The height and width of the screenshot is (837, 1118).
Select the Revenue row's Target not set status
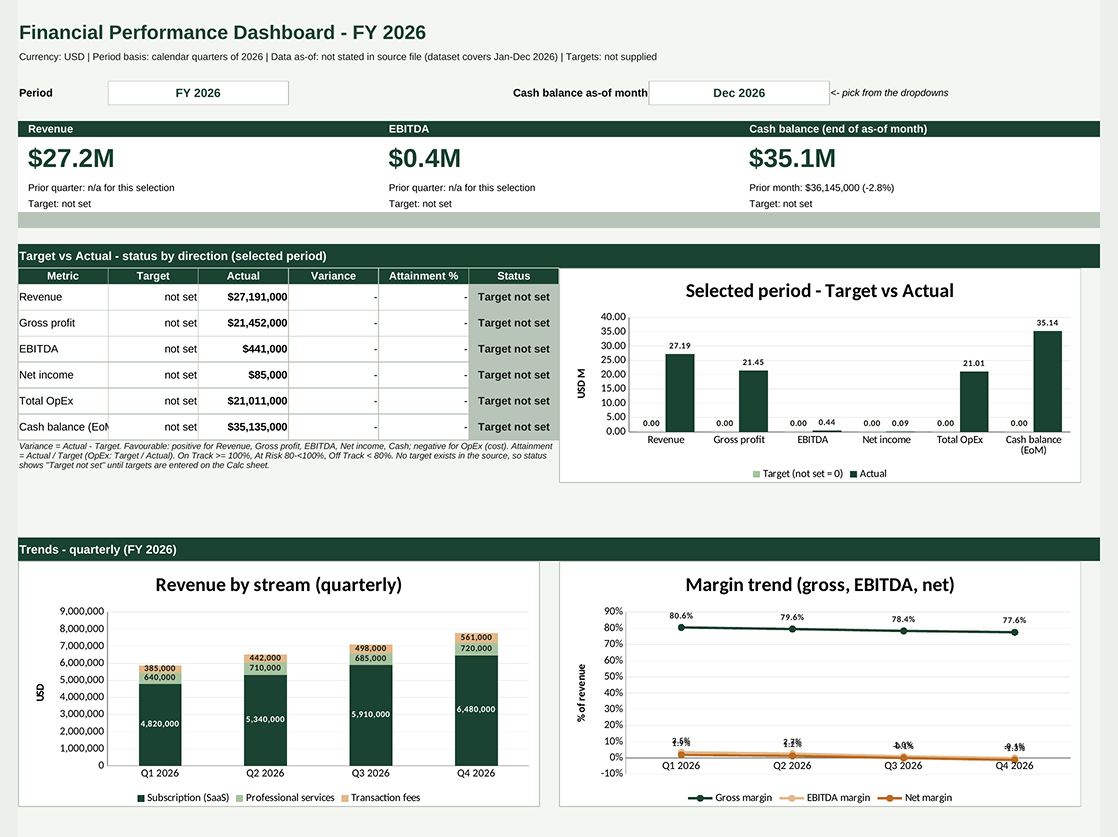(513, 297)
